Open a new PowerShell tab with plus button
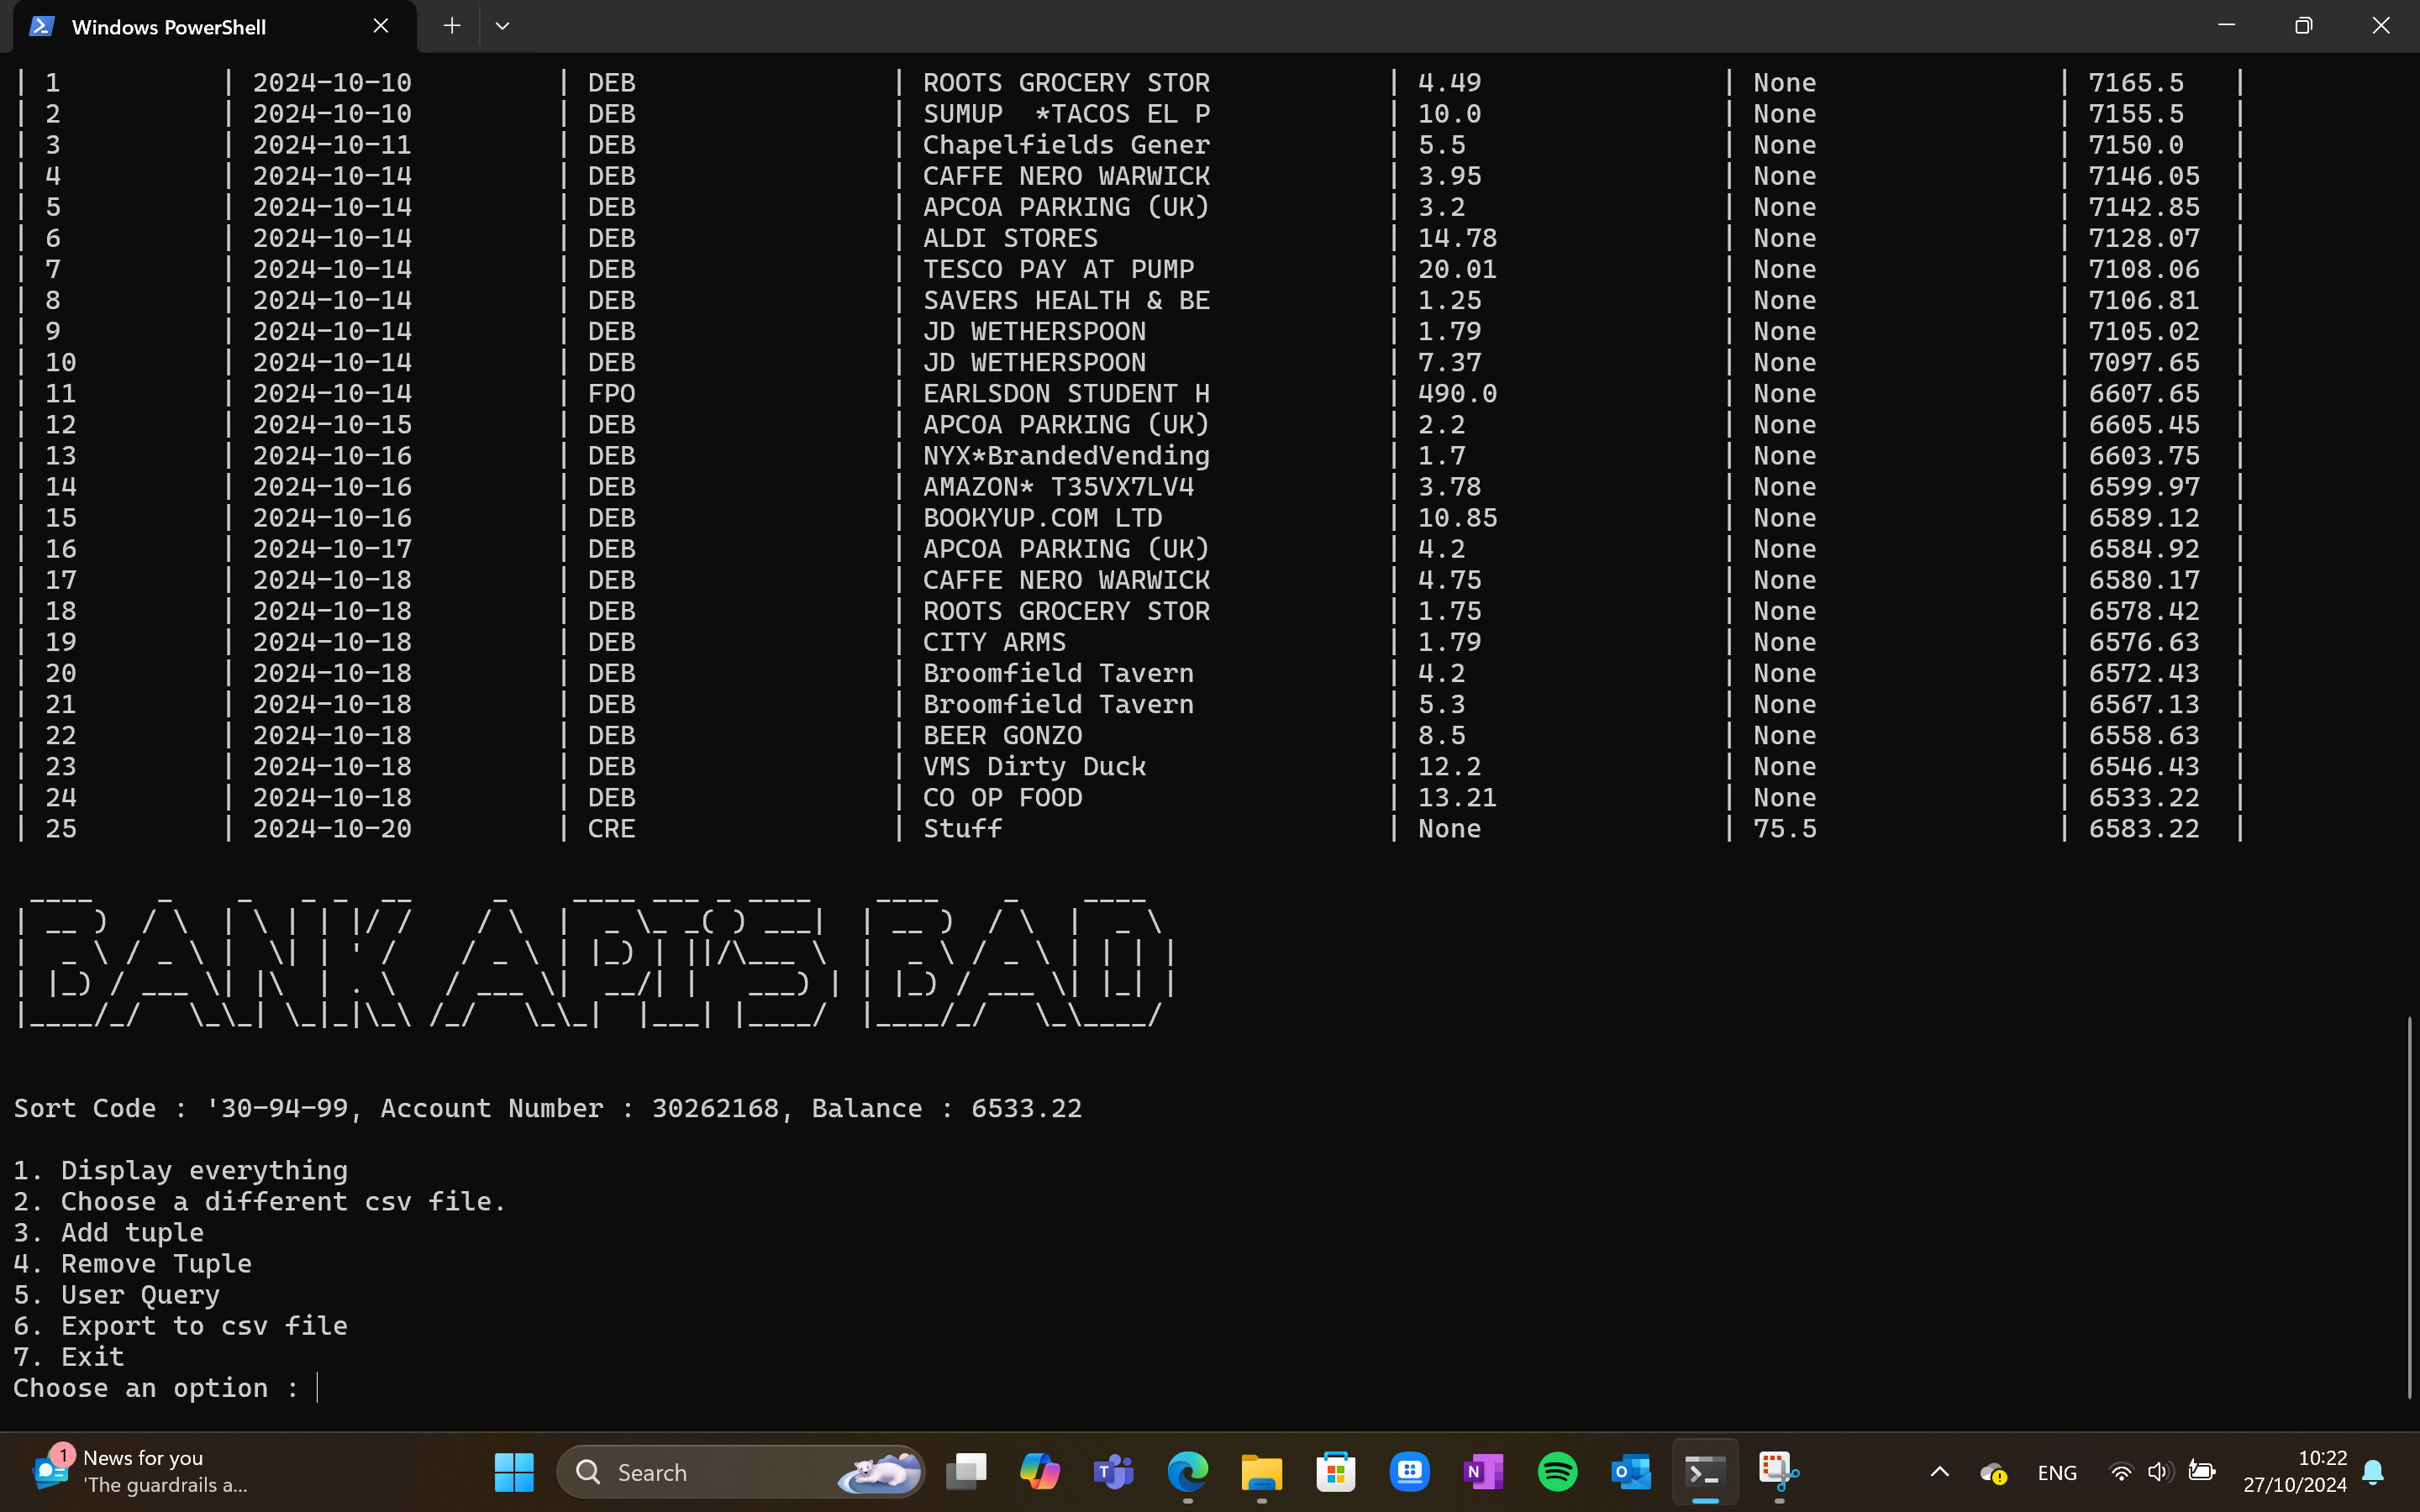This screenshot has height=1512, width=2420. [452, 26]
